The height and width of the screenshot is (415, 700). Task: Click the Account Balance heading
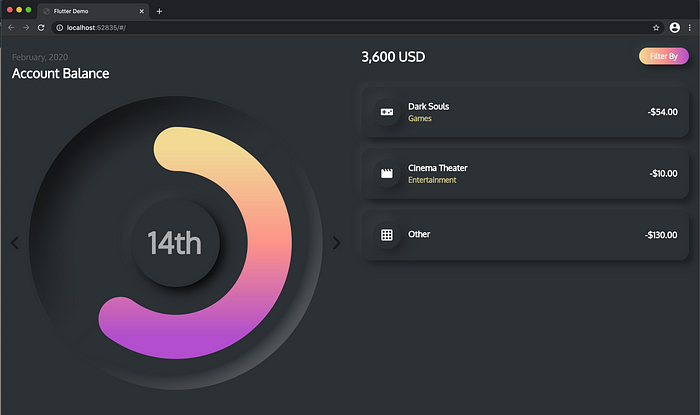pyautogui.click(x=60, y=73)
